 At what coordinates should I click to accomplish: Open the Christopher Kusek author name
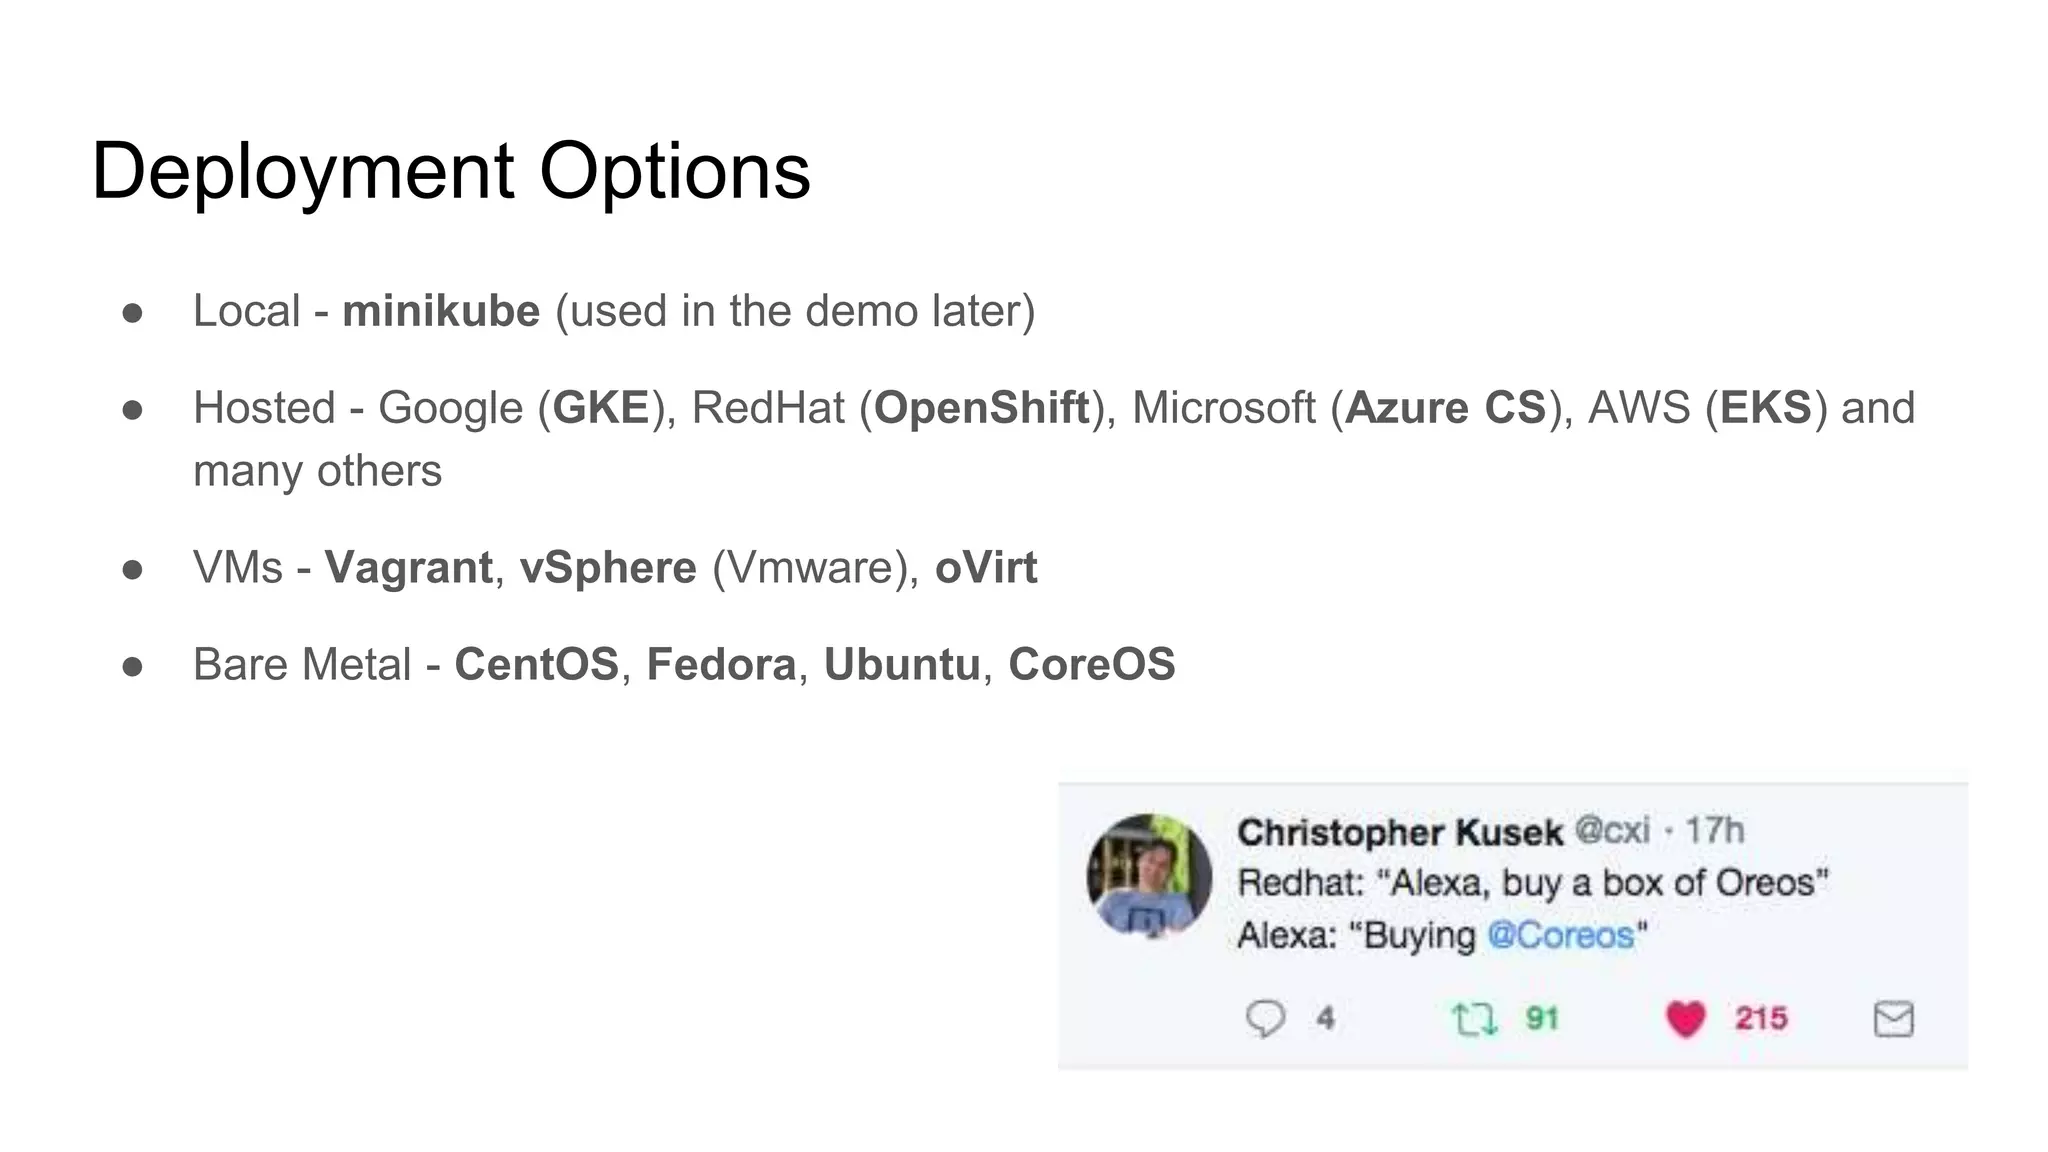pyautogui.click(x=1399, y=832)
